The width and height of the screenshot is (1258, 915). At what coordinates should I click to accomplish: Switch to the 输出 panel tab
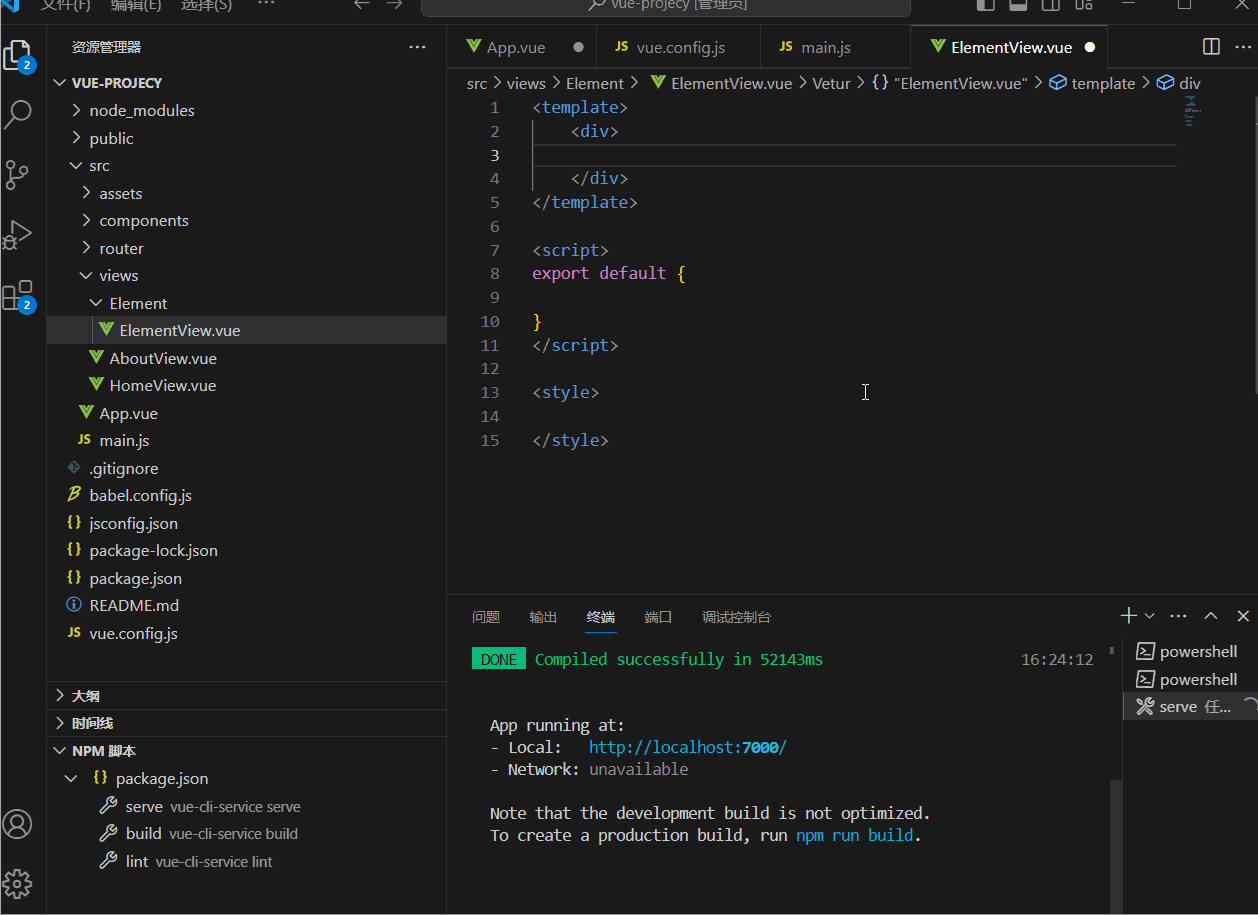543,617
